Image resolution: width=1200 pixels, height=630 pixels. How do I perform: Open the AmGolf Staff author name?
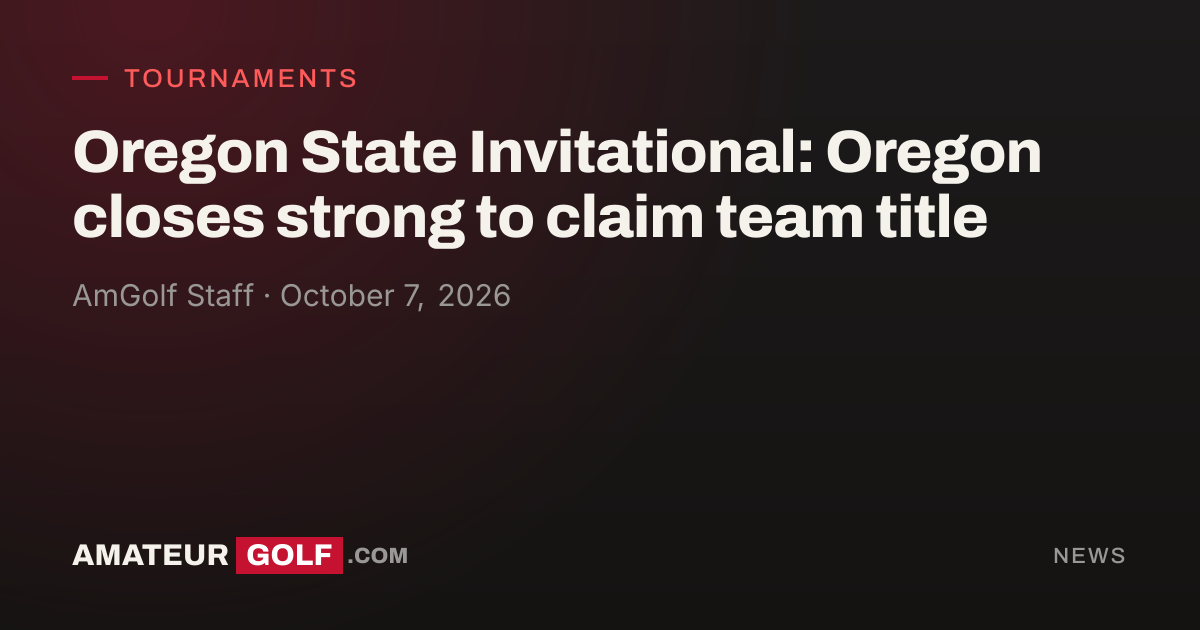(x=163, y=296)
